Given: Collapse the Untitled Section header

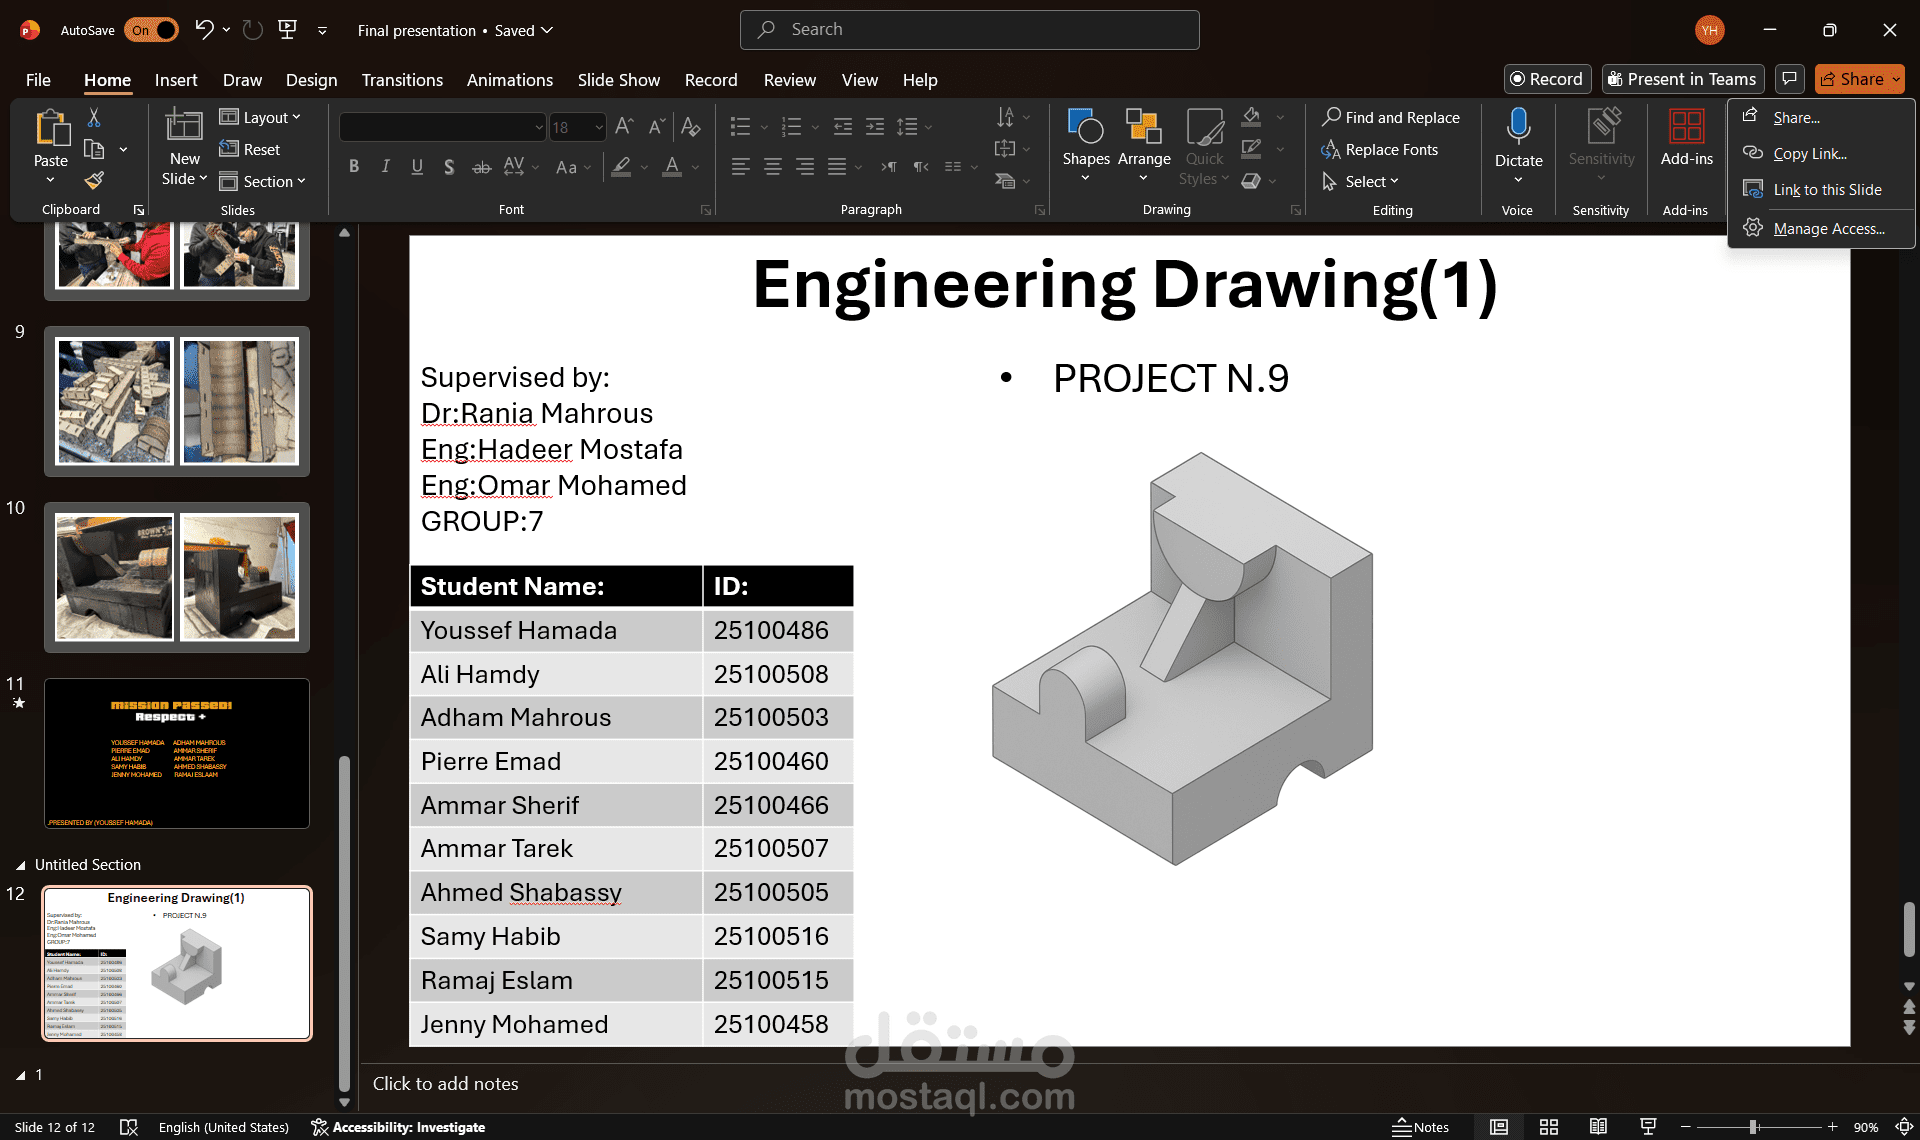Looking at the screenshot, I should [20, 865].
